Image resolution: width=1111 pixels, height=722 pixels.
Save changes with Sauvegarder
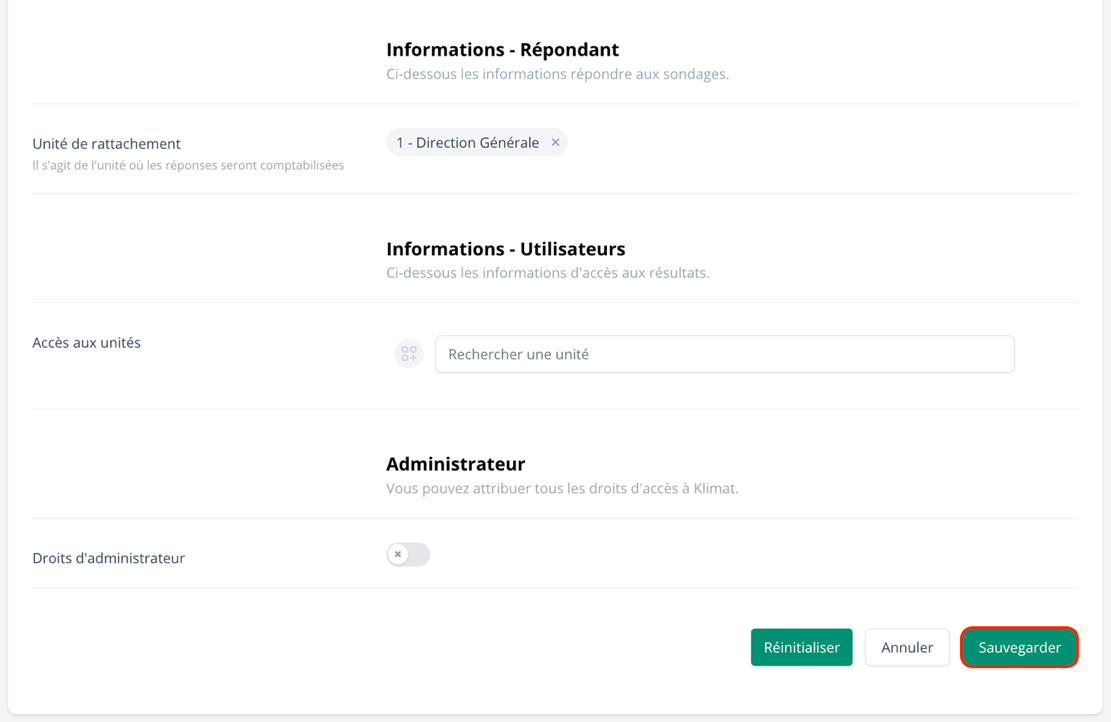(x=1019, y=647)
